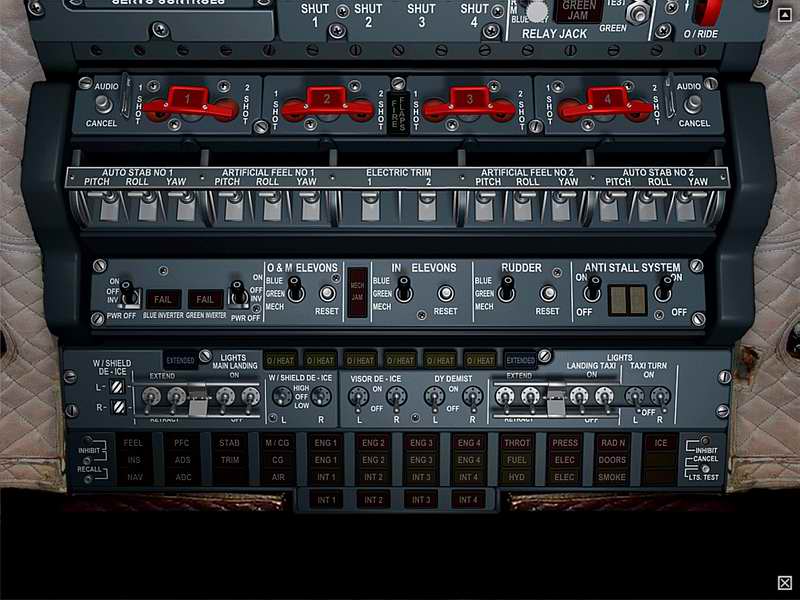
Task: Click the MECH JAM warning light
Action: [x=357, y=292]
